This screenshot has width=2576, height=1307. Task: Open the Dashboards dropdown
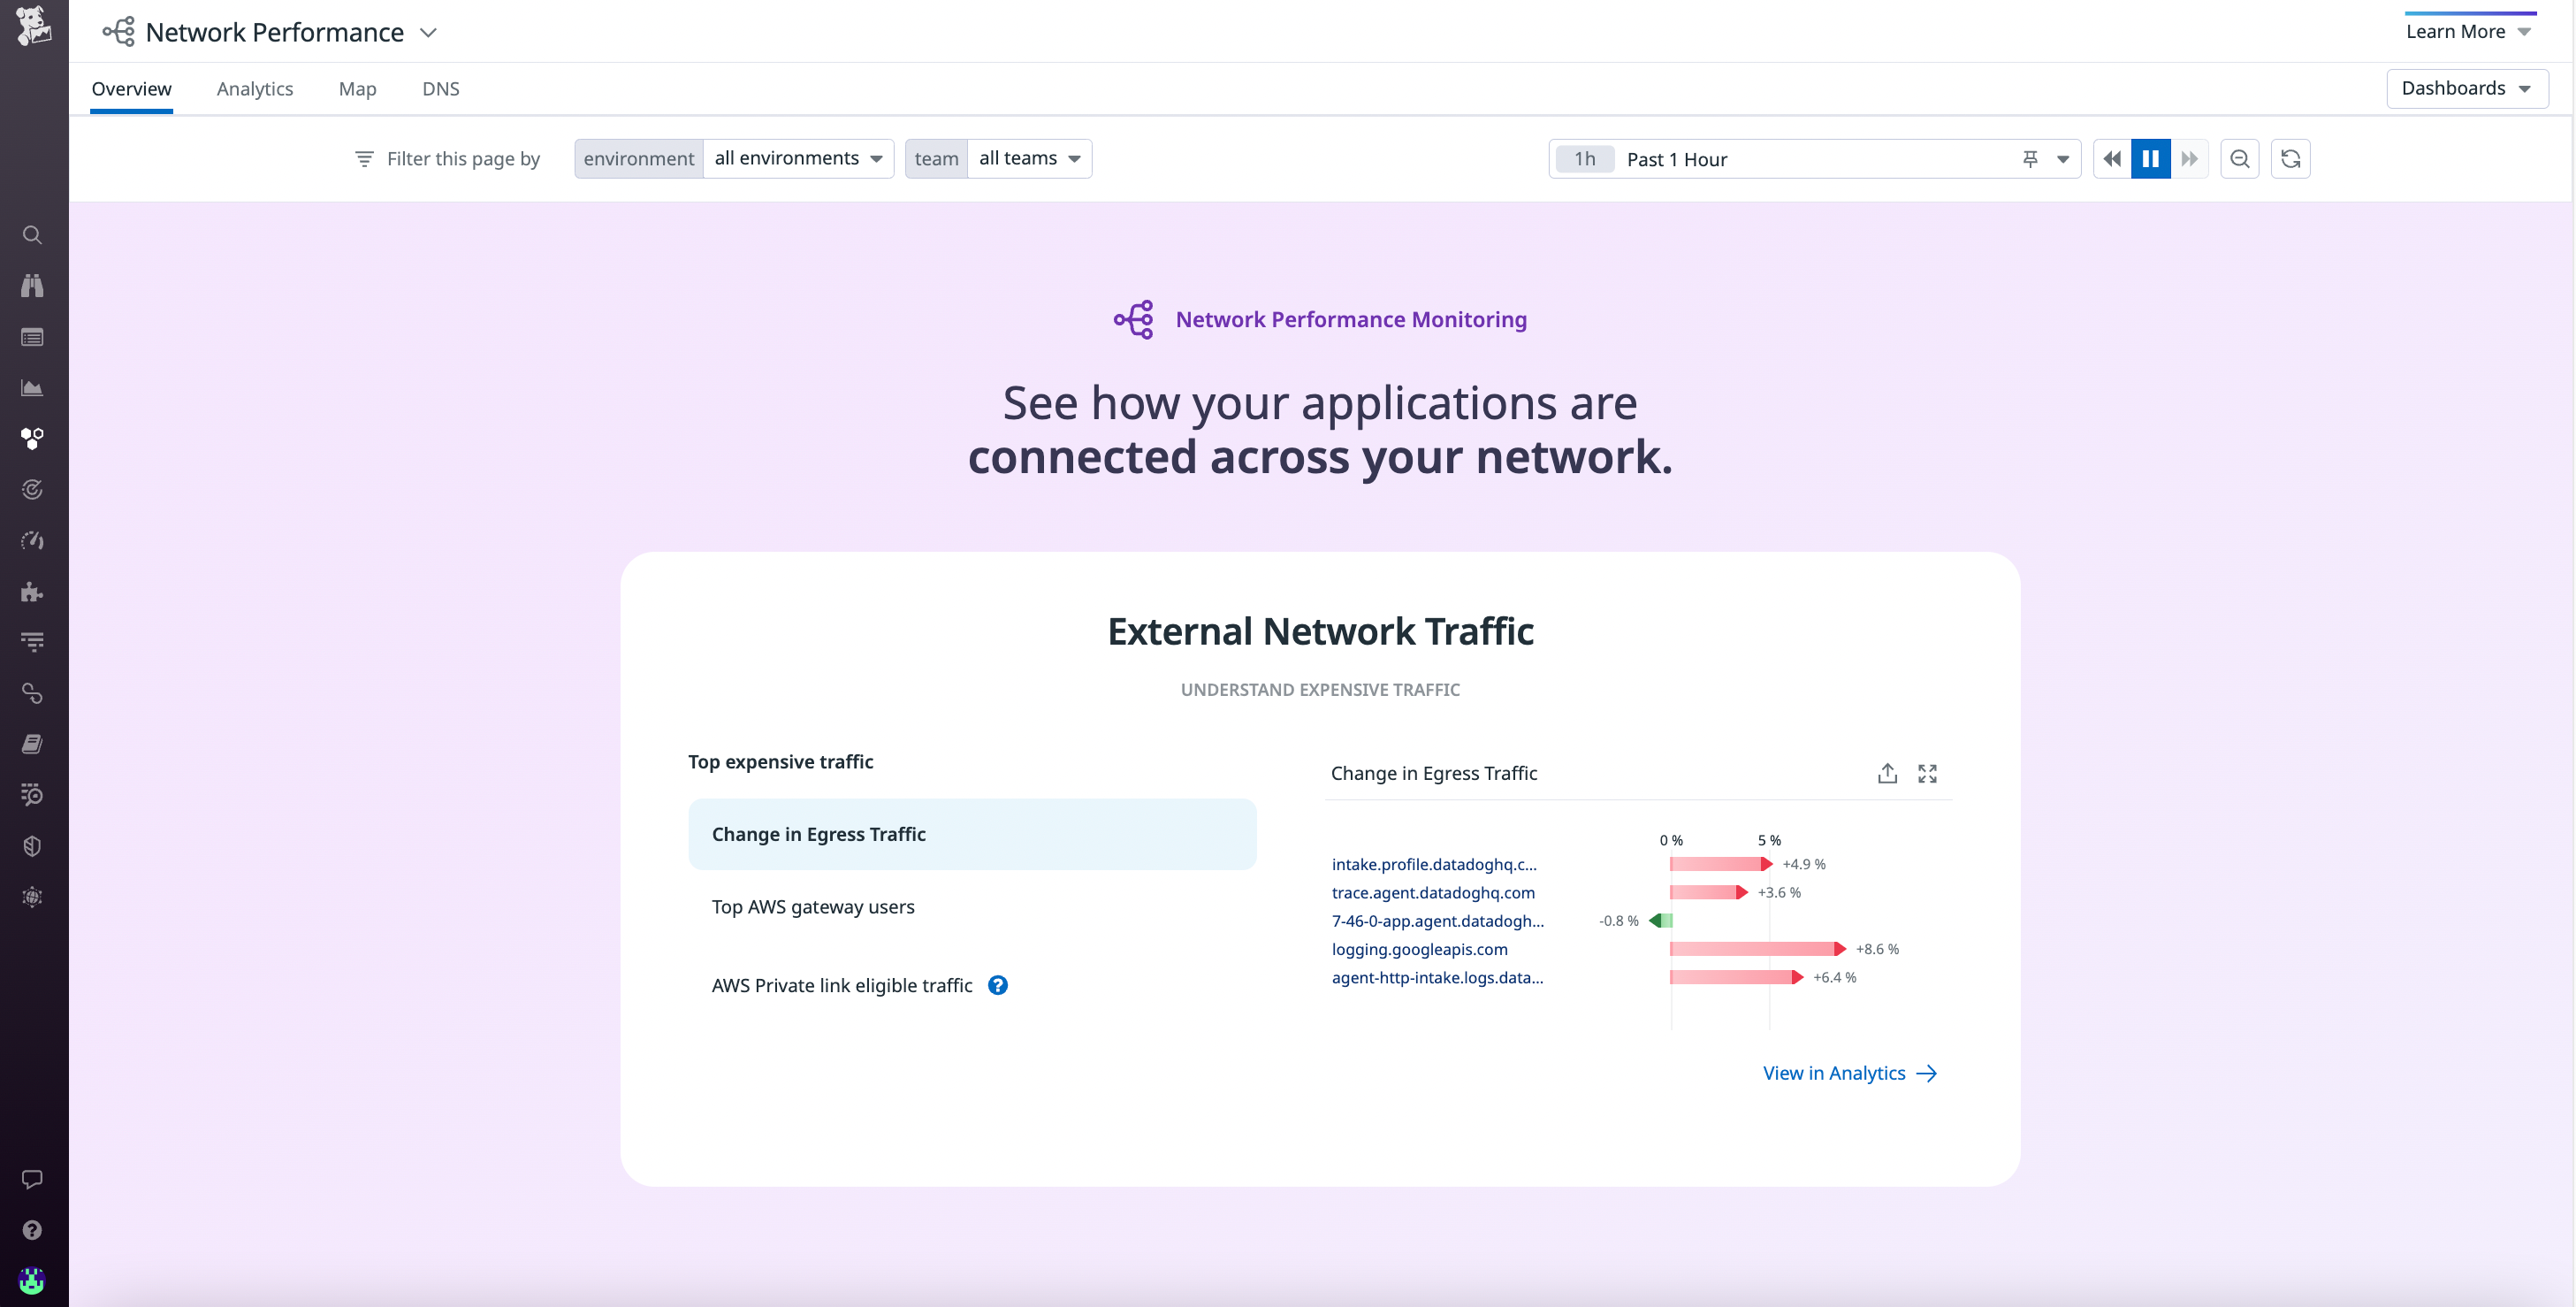[x=2466, y=88]
